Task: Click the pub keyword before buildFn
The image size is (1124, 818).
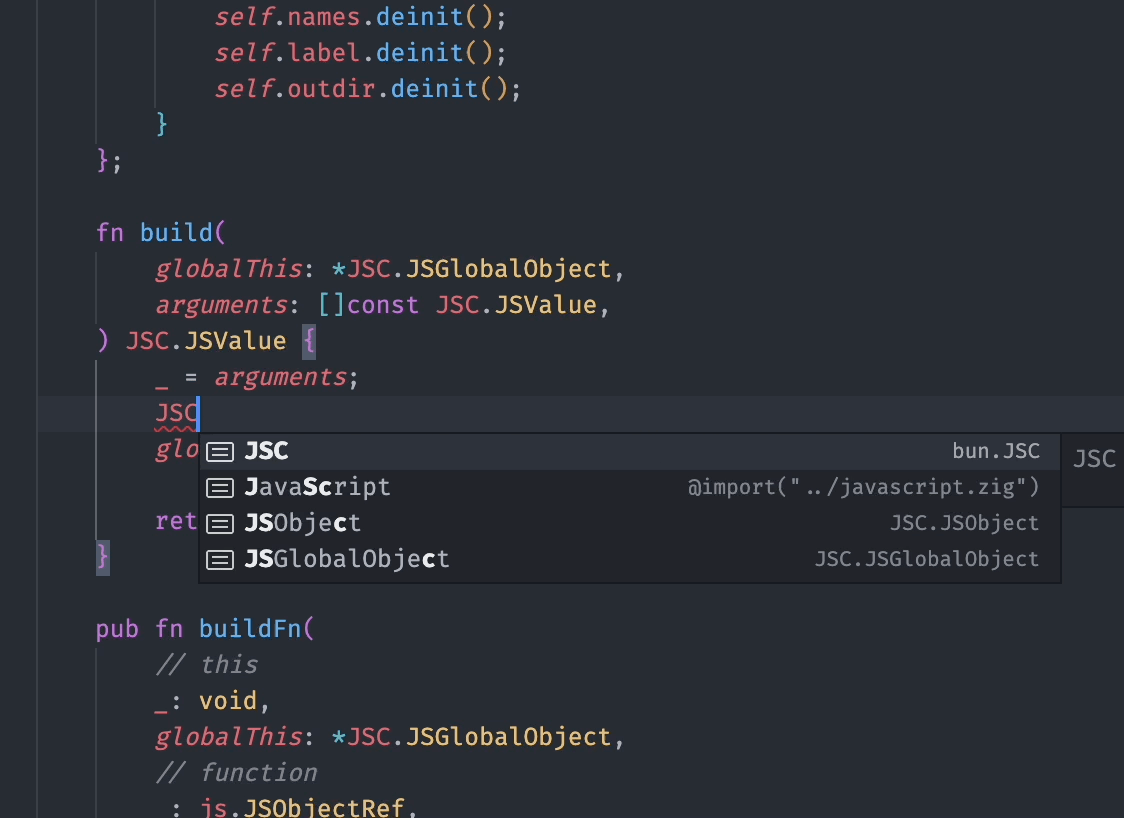Action: coord(118,629)
